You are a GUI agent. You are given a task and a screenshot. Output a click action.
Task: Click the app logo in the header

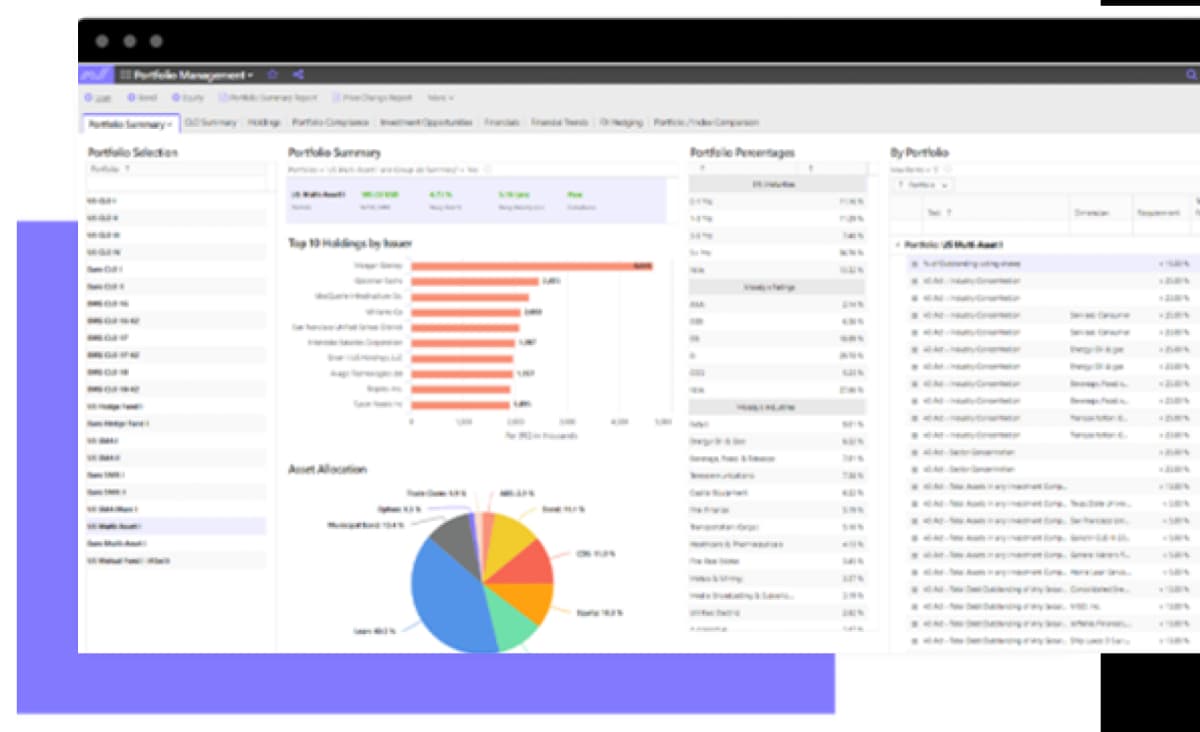point(95,75)
